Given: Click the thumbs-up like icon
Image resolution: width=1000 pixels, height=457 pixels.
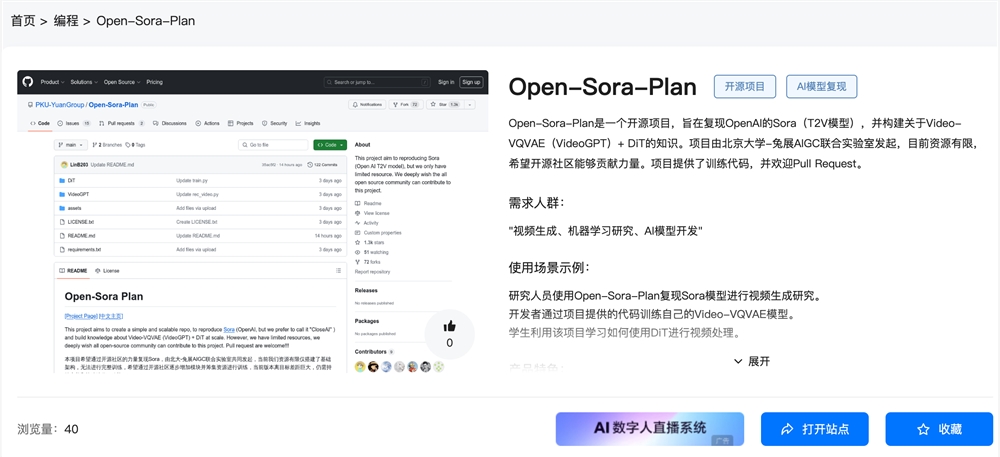Looking at the screenshot, I should tap(450, 326).
